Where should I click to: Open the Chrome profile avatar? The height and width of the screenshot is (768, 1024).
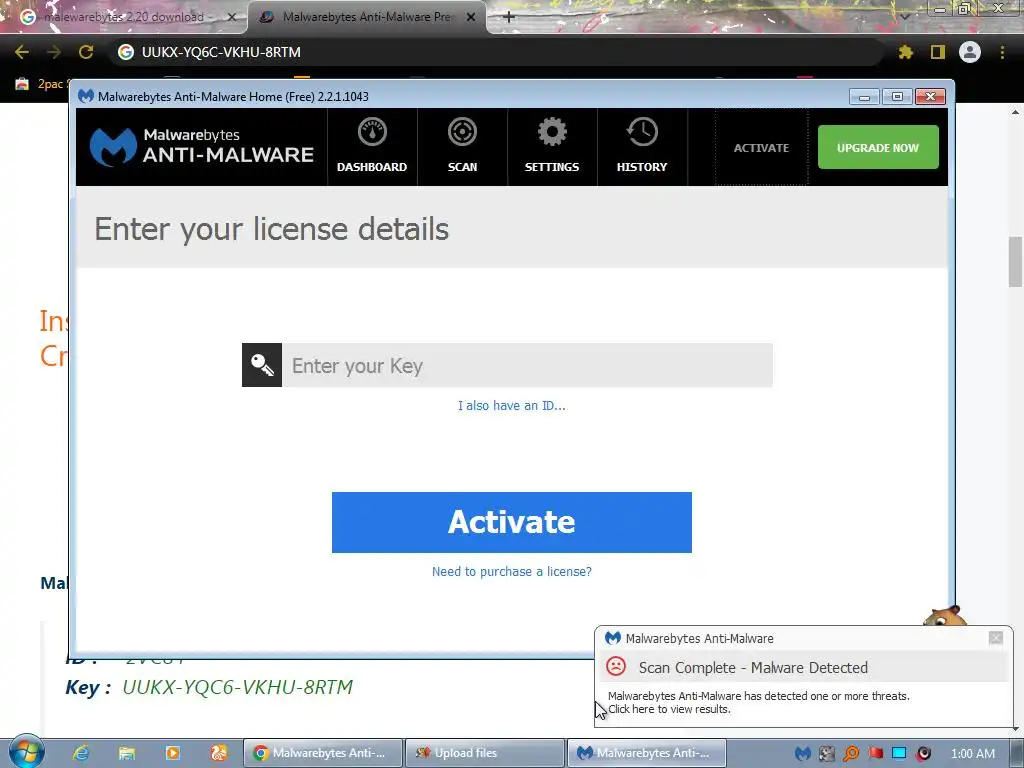[970, 52]
